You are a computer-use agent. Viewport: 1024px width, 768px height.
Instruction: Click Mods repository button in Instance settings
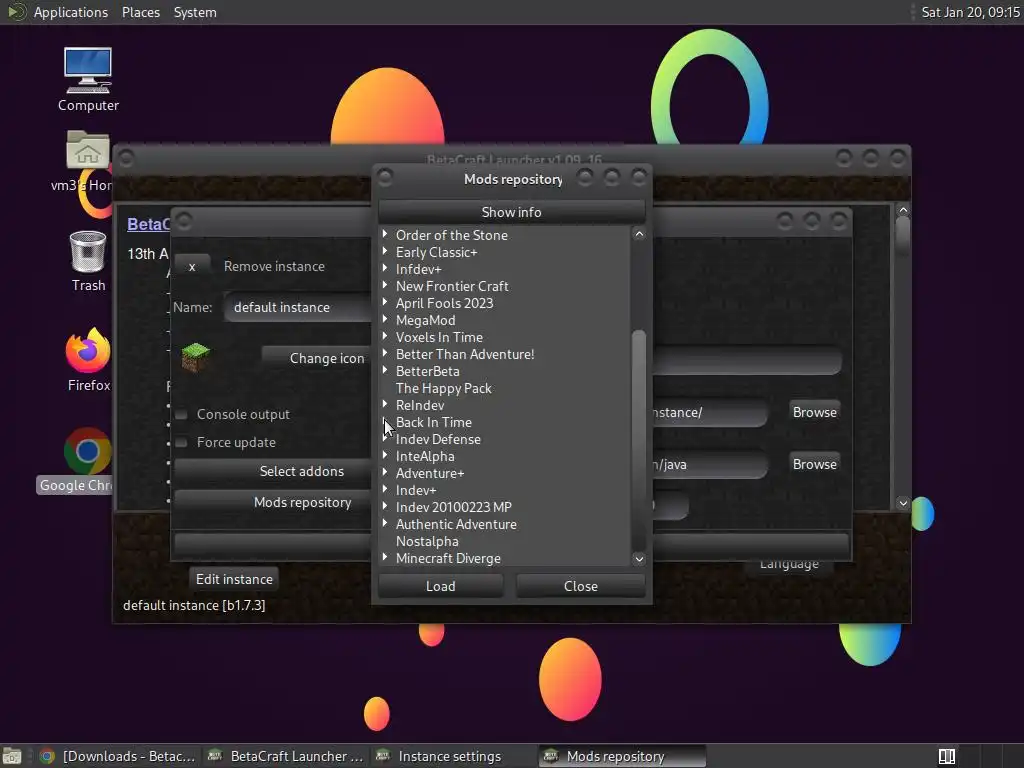(272, 502)
